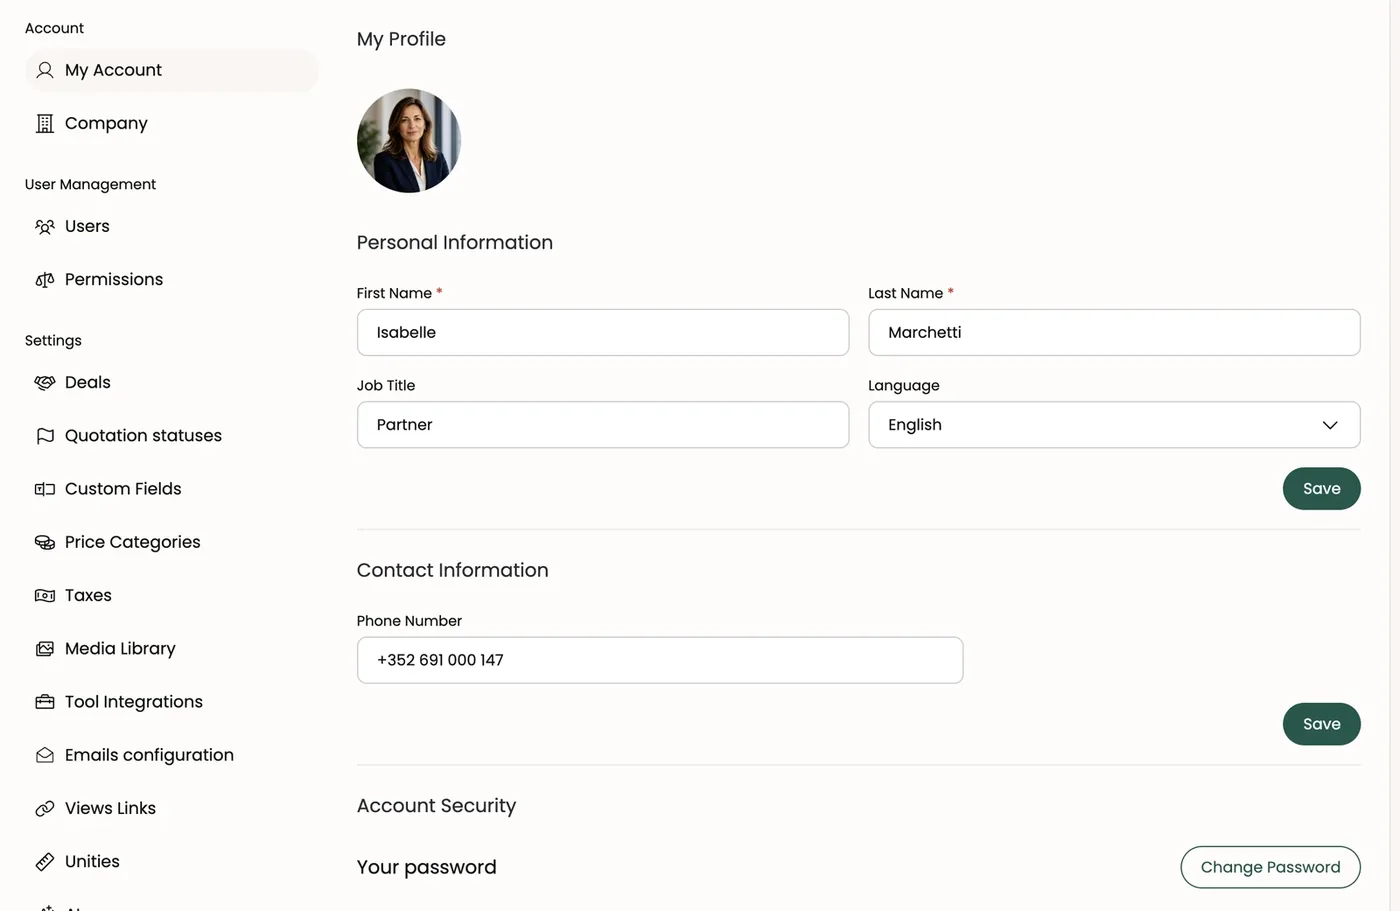Screen dimensions: 1400x911
Task: Click the Emails configuration envelope icon
Action: [x=45, y=755]
